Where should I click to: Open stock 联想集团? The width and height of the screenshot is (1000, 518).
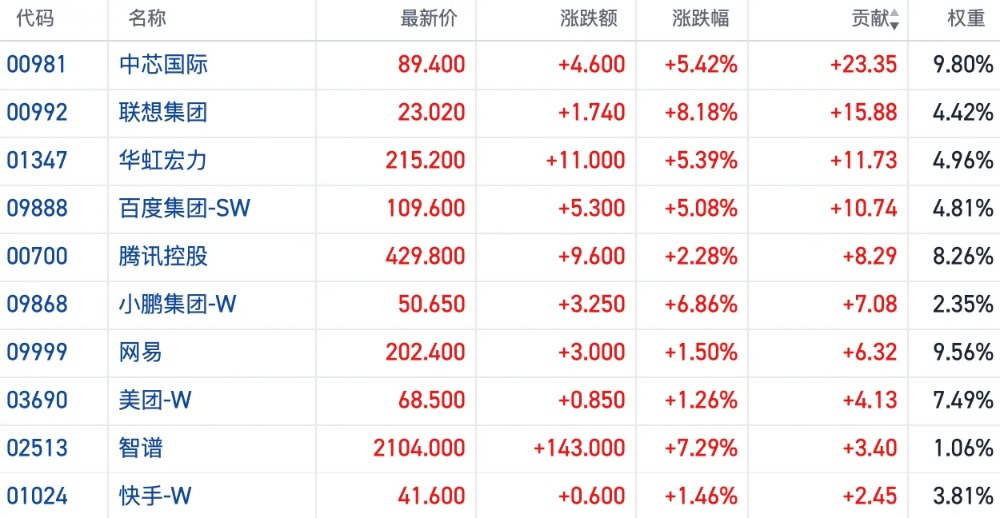[163, 112]
